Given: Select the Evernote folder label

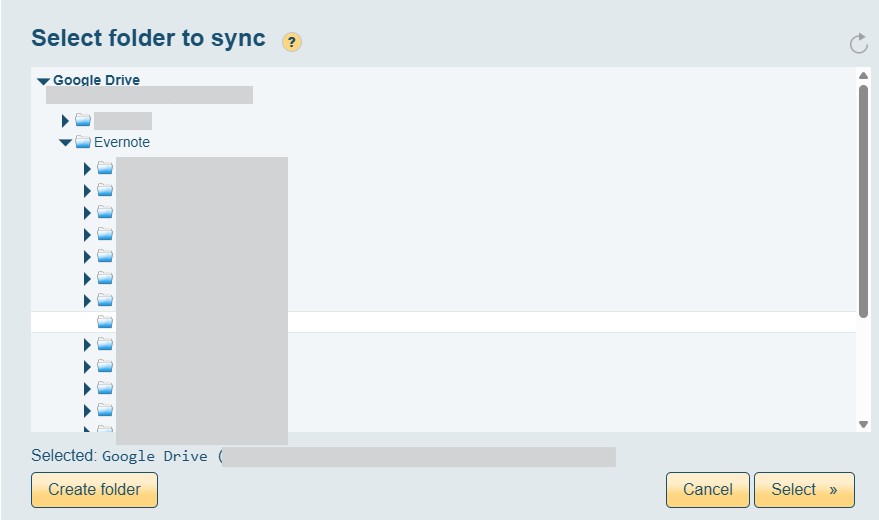Looking at the screenshot, I should pyautogui.click(x=122, y=142).
